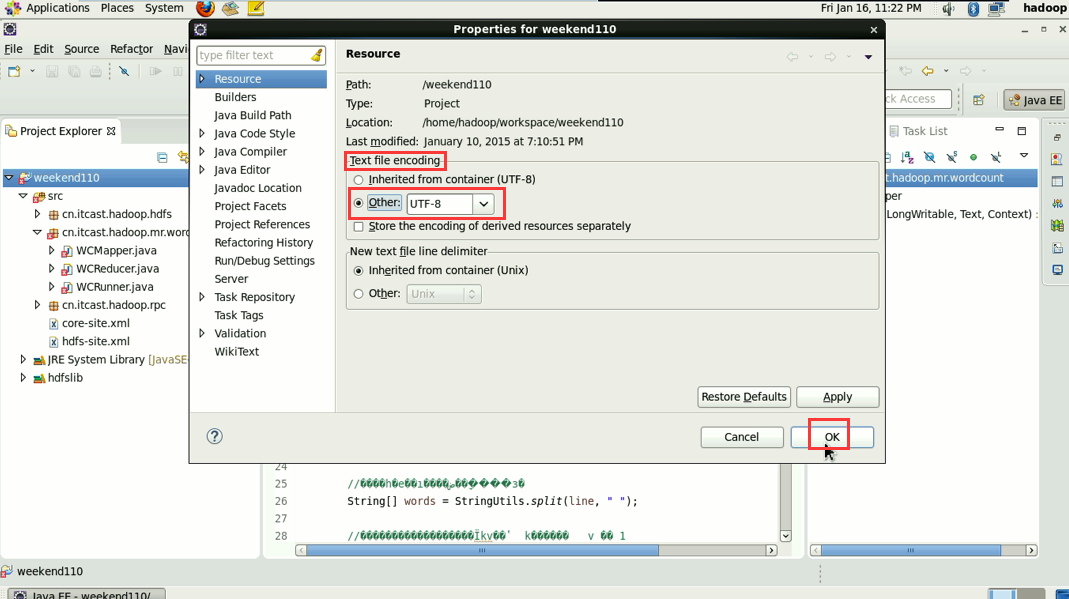
Task: Click the editor horizontal scrollbar thumb
Action: [x=482, y=550]
